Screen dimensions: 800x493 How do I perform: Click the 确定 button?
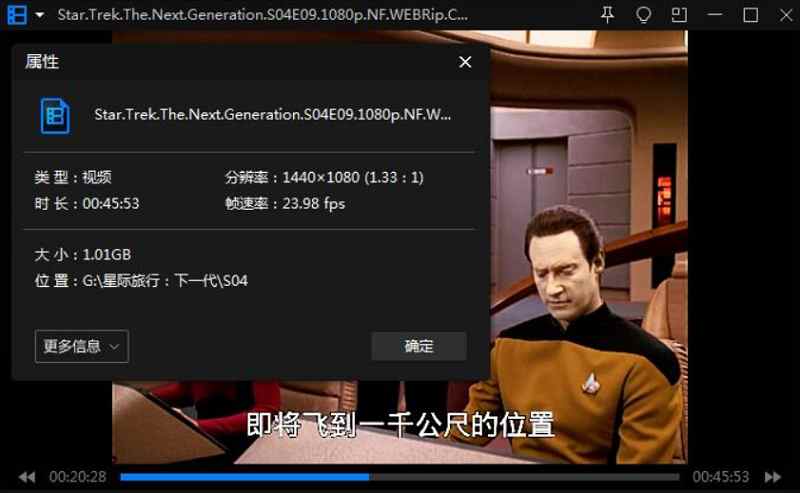[x=418, y=346]
